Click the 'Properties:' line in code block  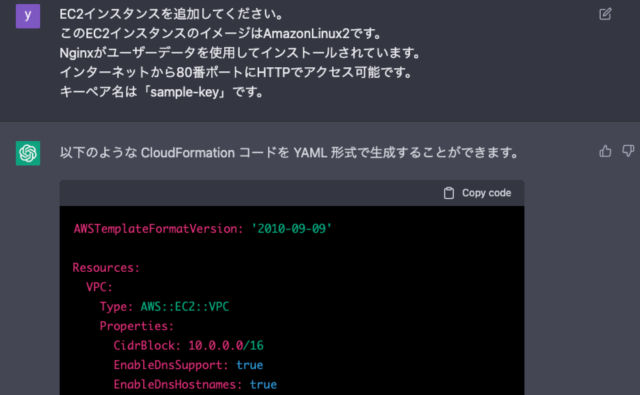[137, 326]
